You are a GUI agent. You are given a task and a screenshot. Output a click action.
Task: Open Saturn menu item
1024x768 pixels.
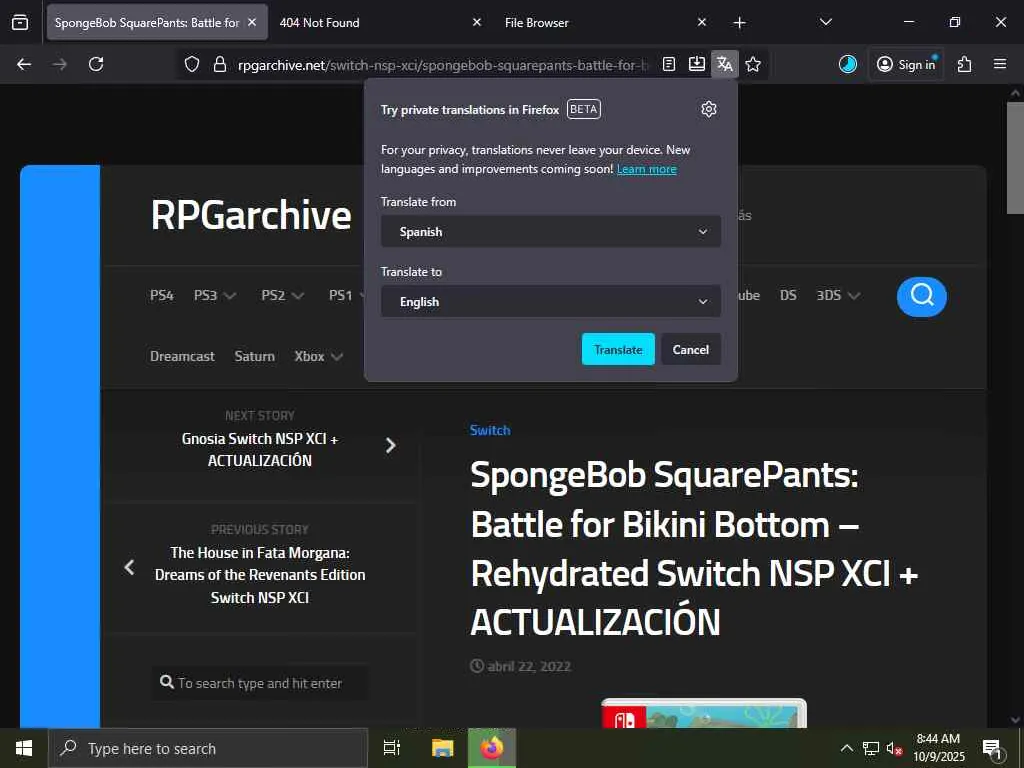(255, 357)
